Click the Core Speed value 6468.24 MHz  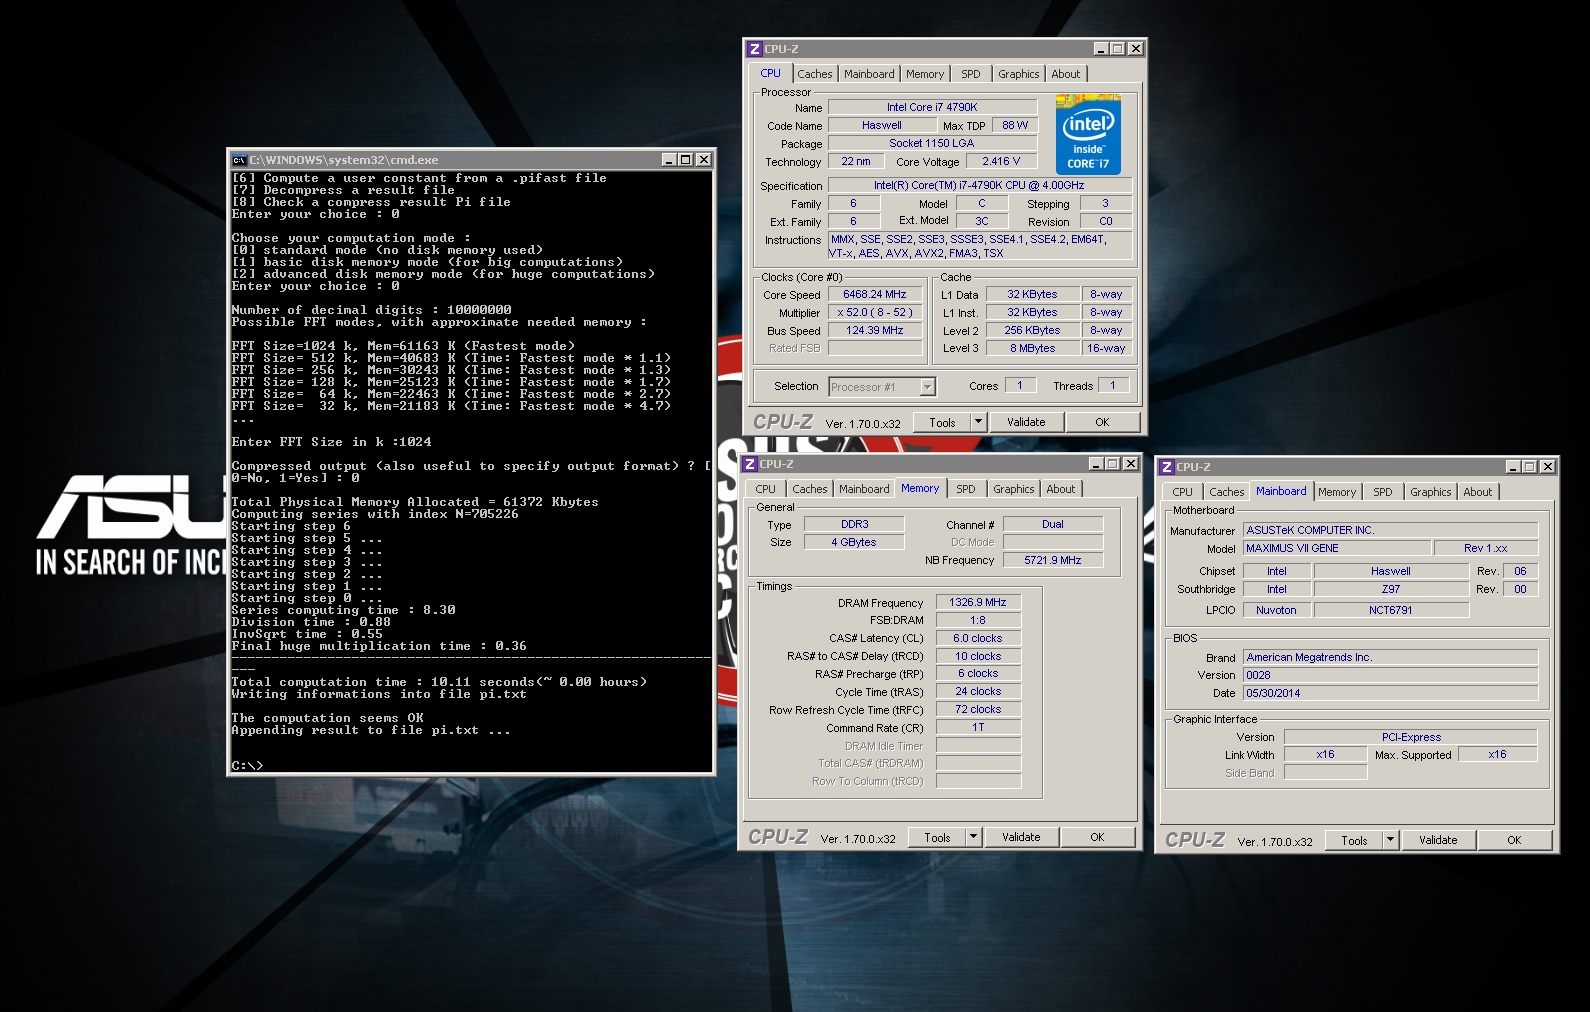coord(875,294)
